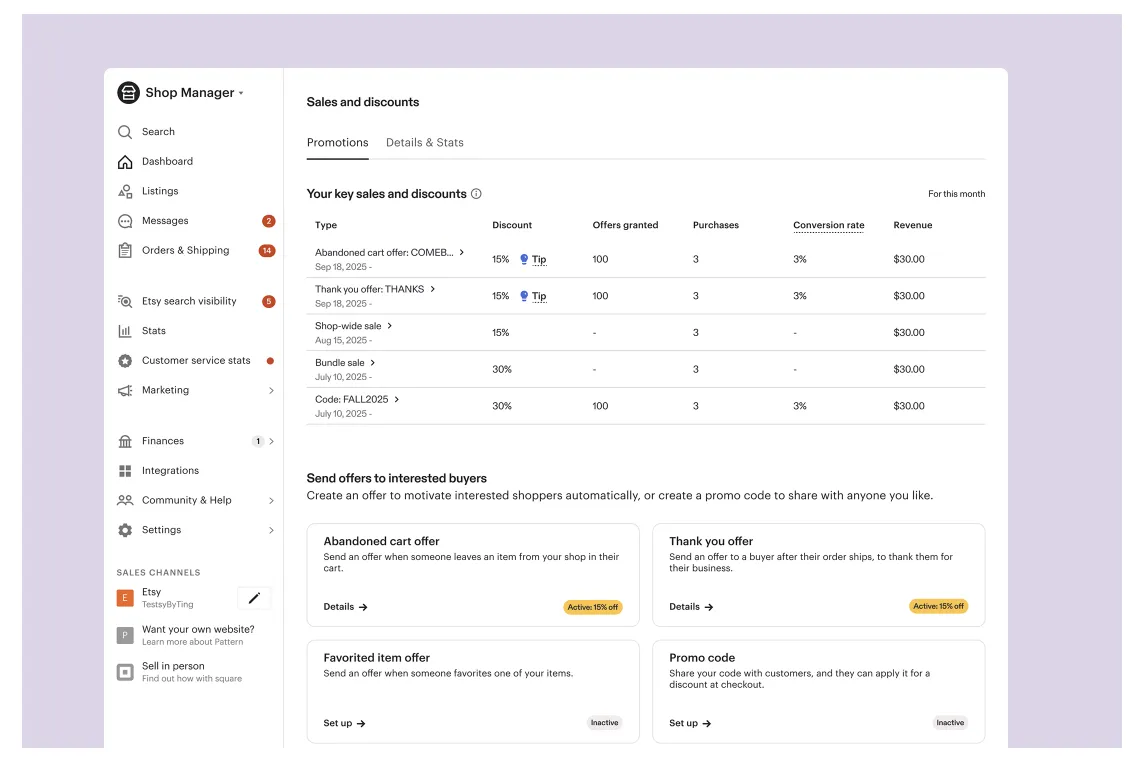This screenshot has width=1142, height=760.
Task: Click the Search magnifier icon in sidebar
Action: coord(125,132)
